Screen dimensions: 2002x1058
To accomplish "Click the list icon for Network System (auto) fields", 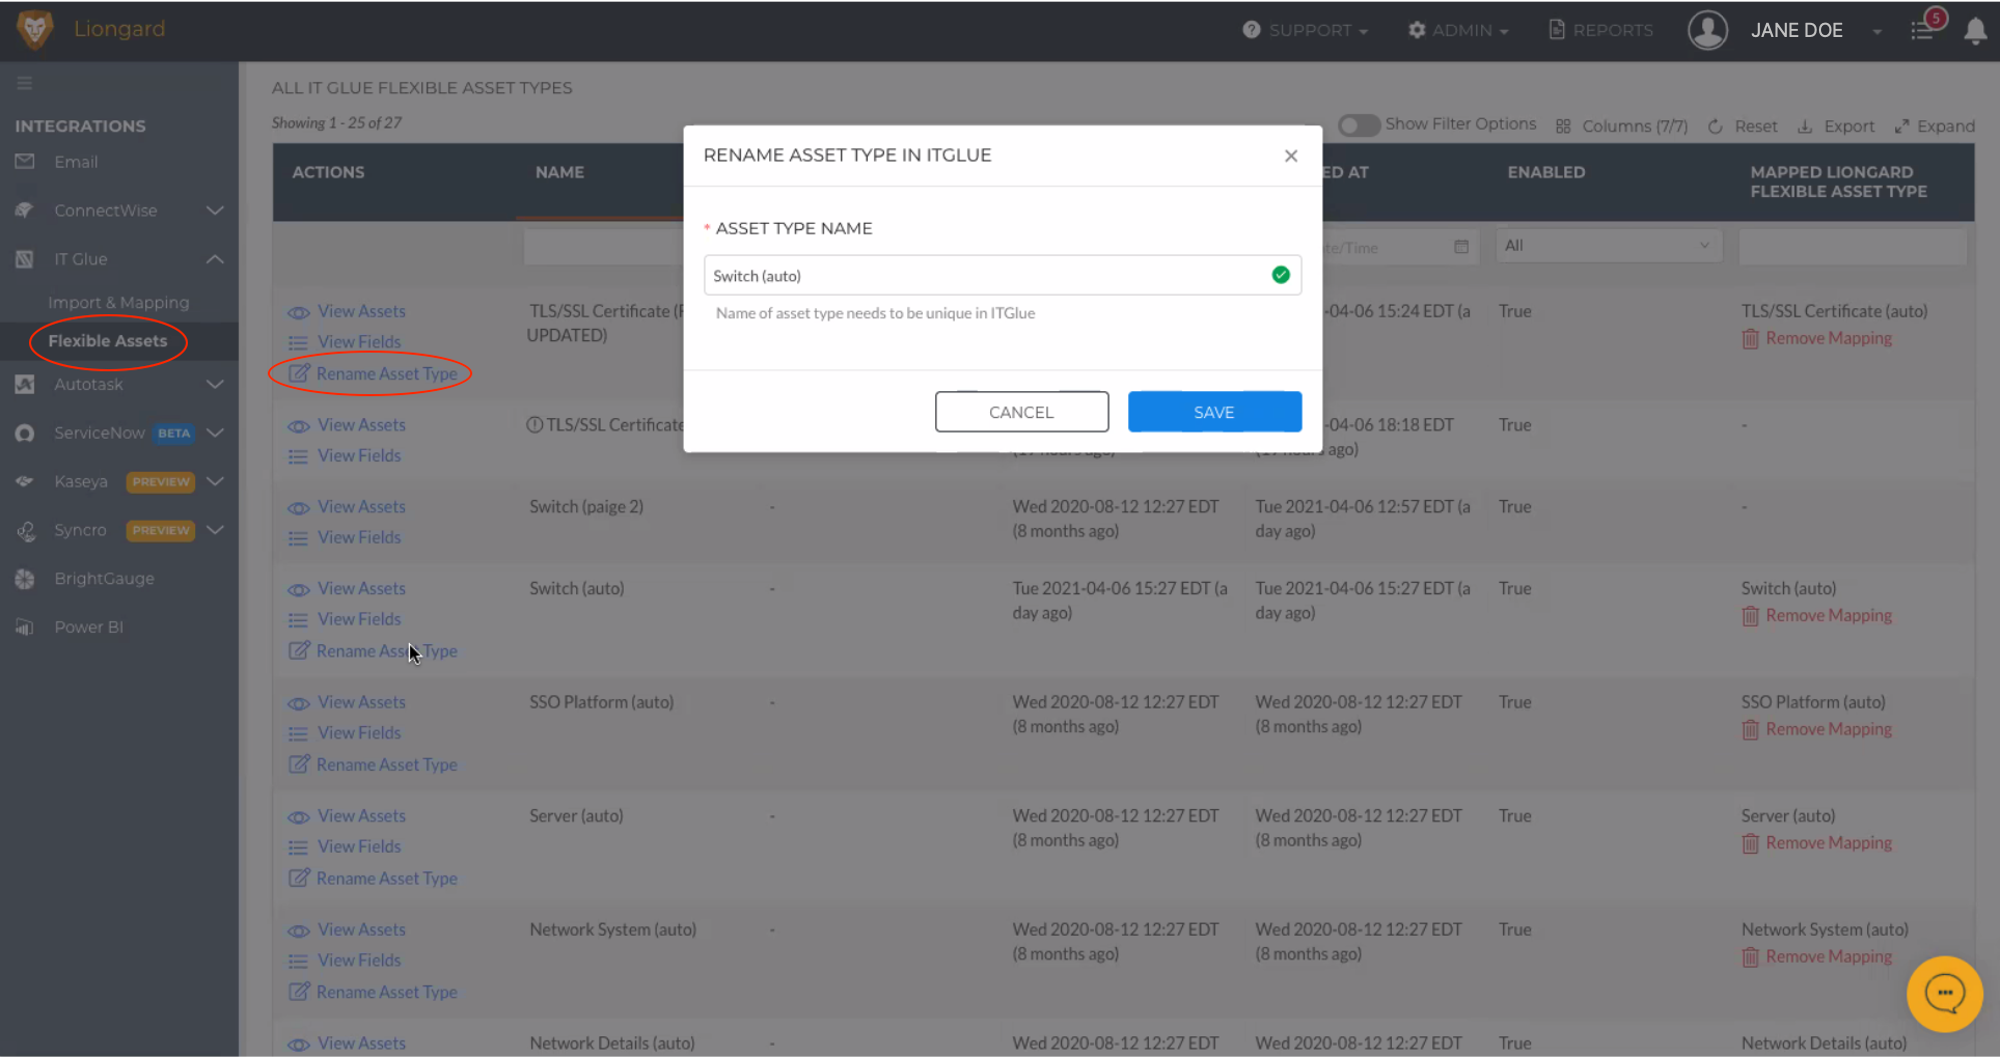I will 298,961.
